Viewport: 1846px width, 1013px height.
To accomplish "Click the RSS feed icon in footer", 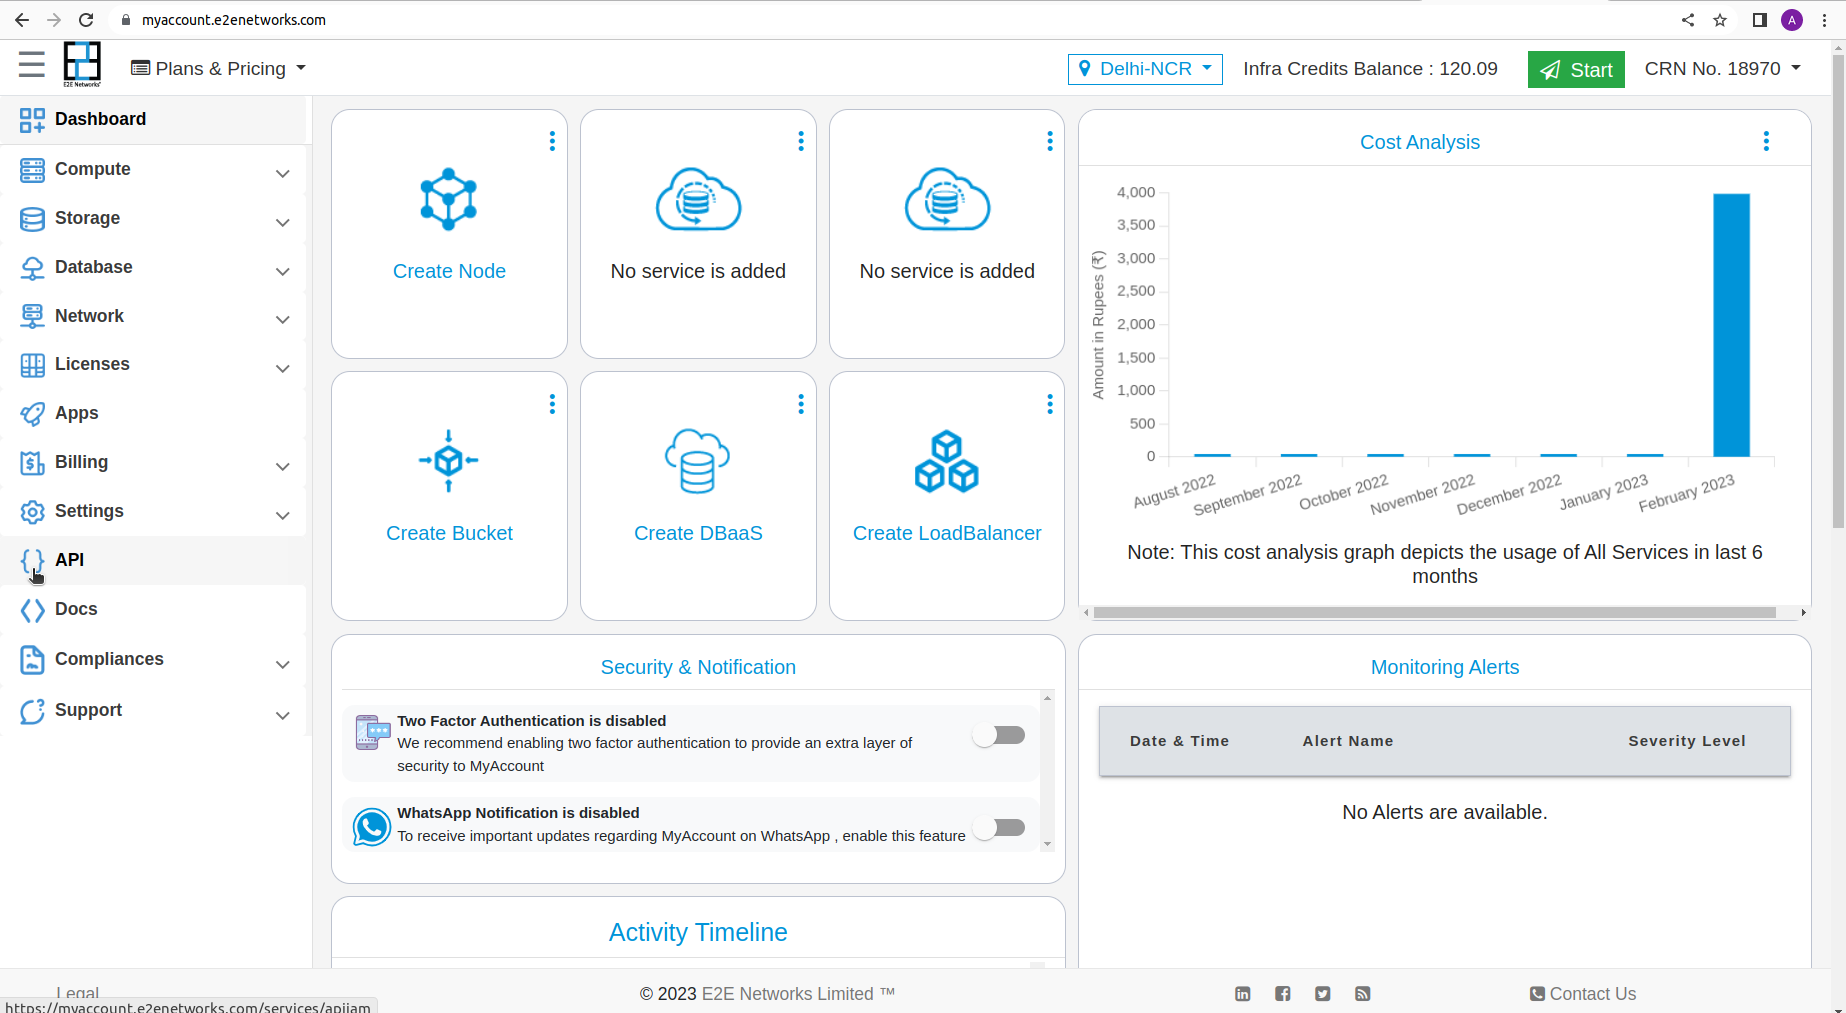I will click(1363, 994).
